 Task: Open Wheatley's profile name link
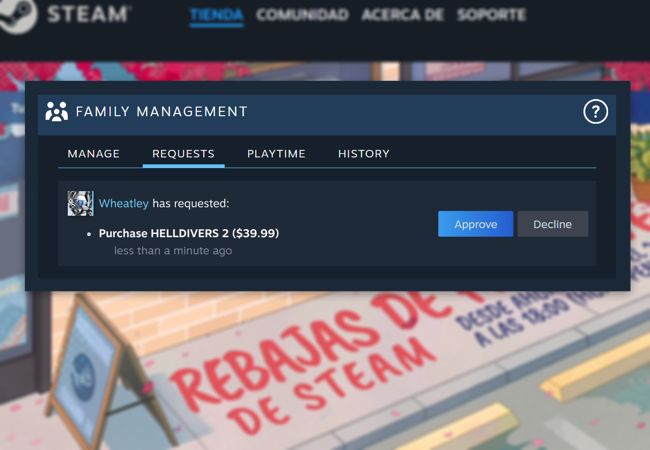point(124,203)
